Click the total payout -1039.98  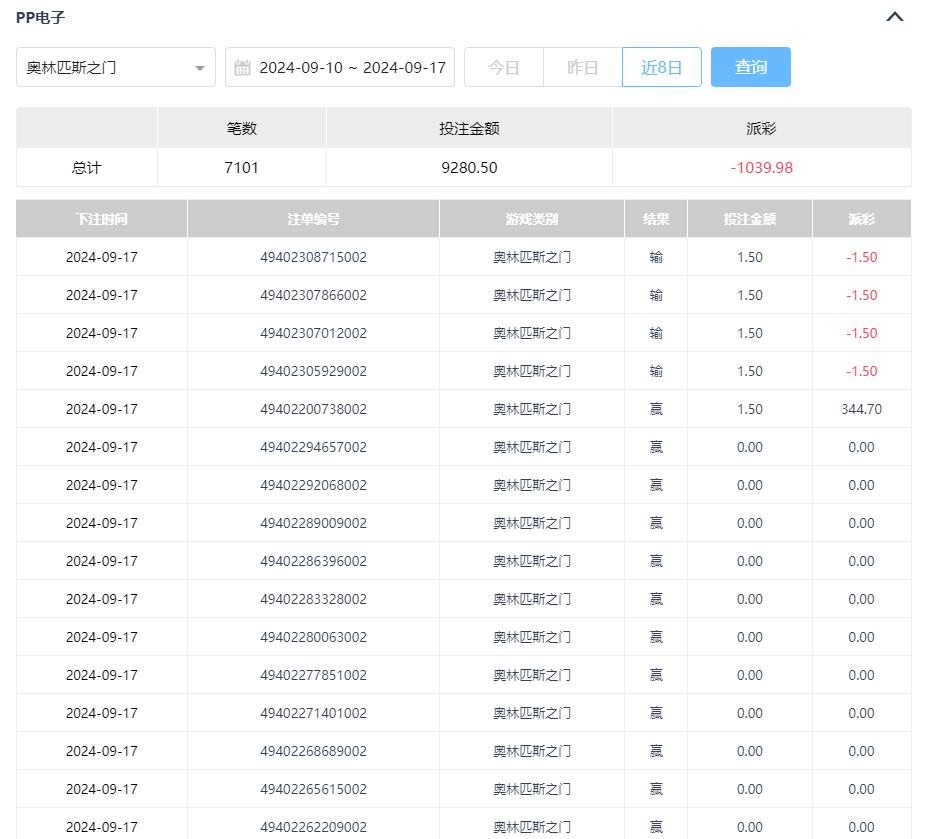[x=761, y=168]
